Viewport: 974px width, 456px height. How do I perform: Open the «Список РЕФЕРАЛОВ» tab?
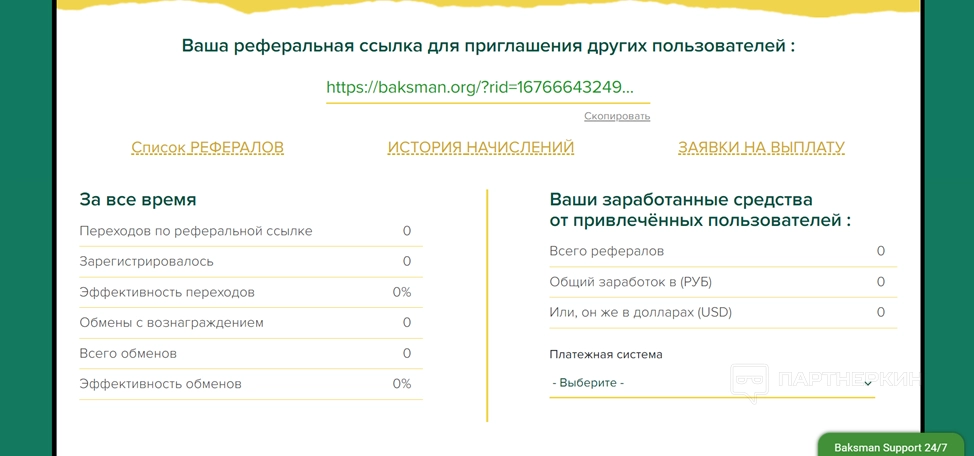pos(207,148)
